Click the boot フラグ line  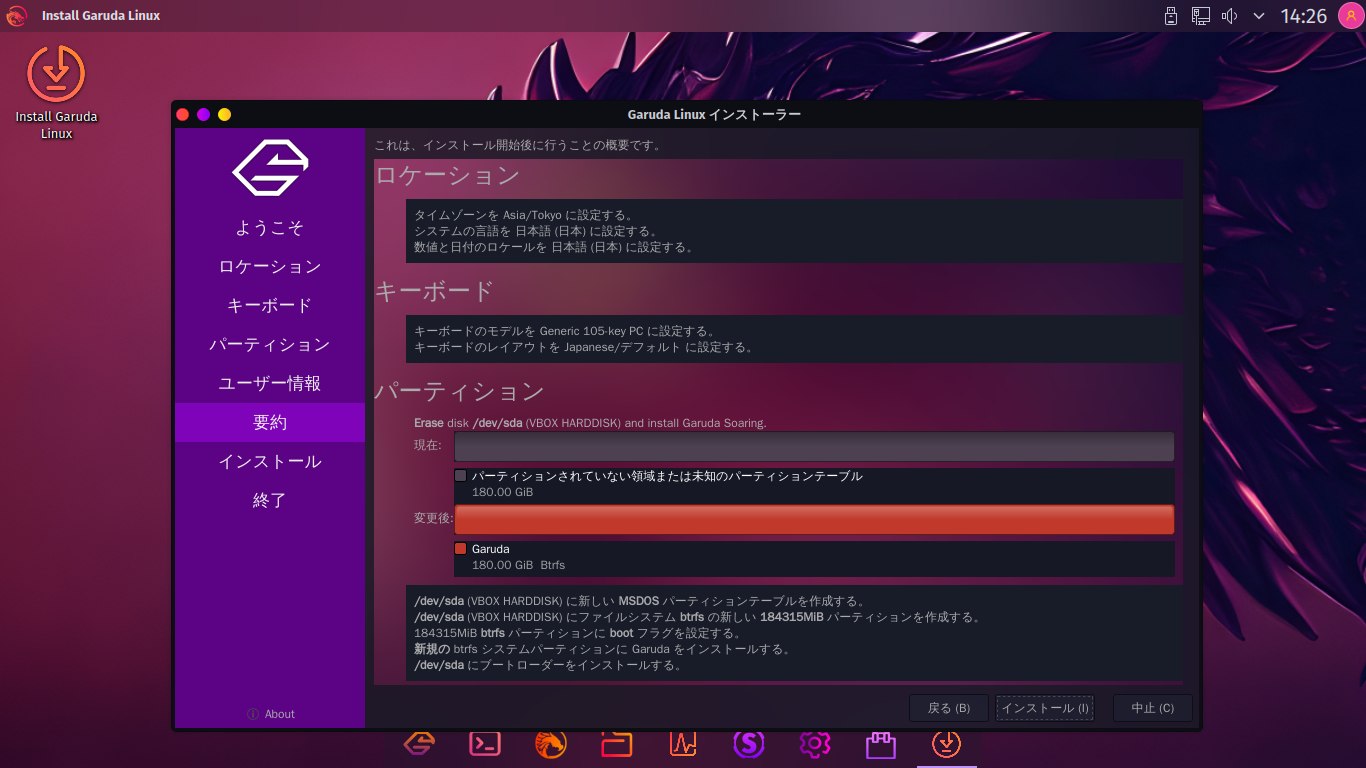click(x=577, y=633)
